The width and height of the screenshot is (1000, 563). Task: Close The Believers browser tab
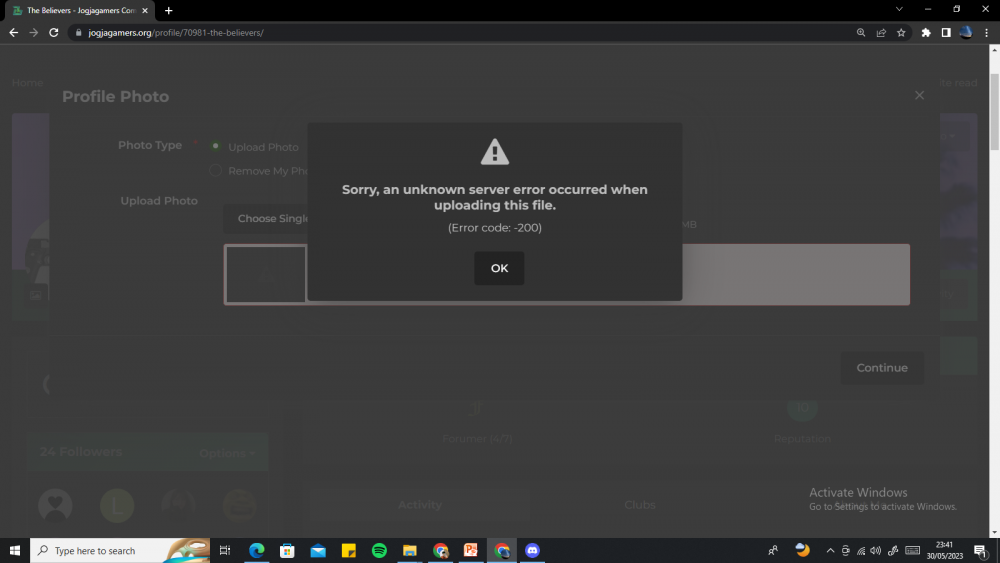tap(145, 10)
